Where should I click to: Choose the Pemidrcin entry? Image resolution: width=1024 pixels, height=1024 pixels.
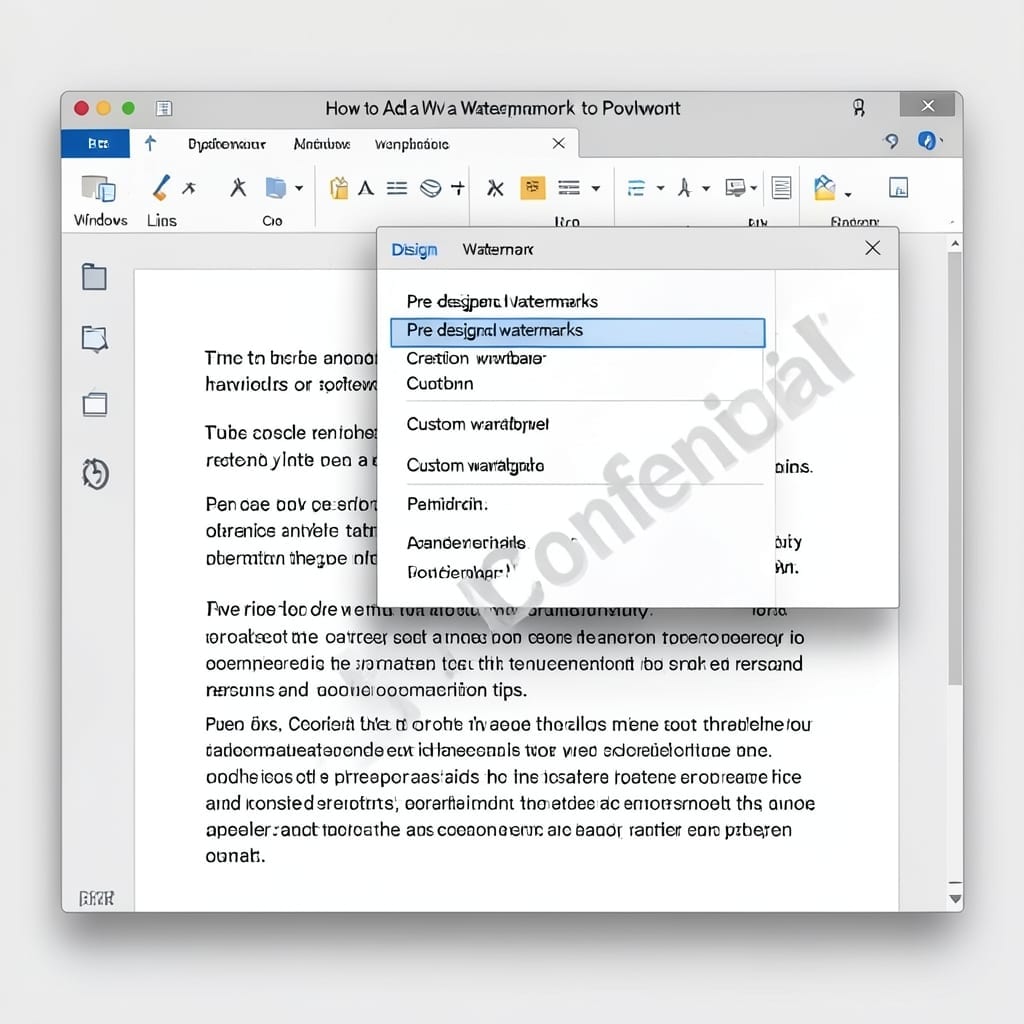(447, 504)
